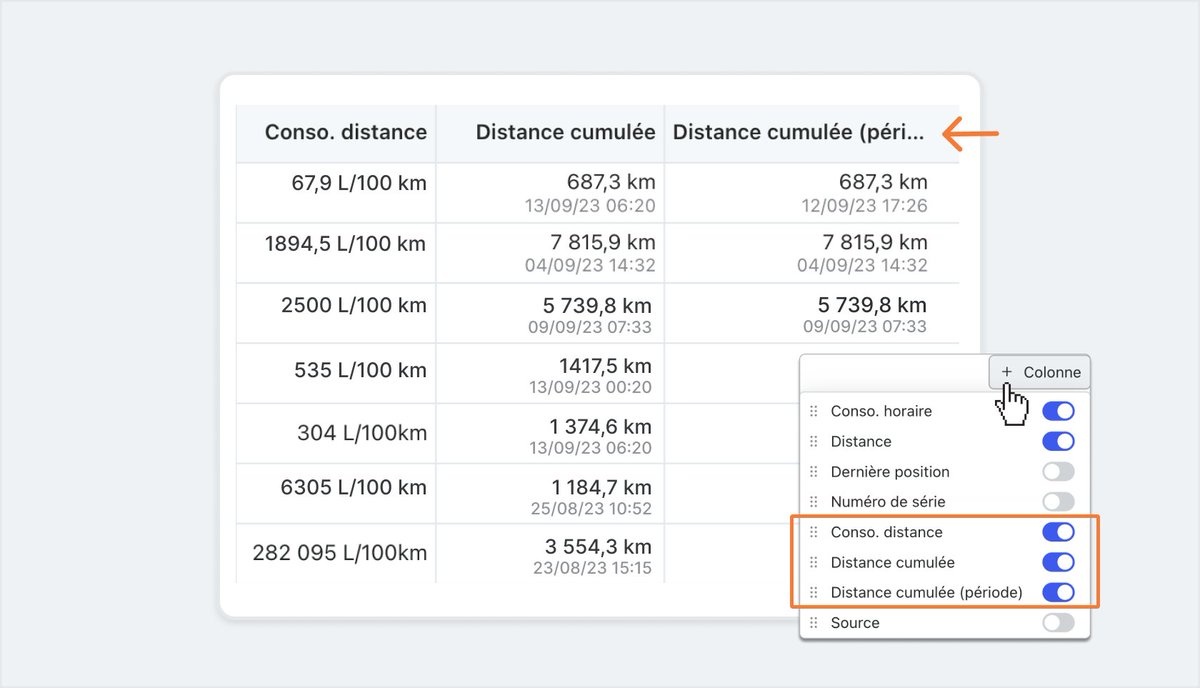Select the 1894,5 L/100 km cell
The height and width of the screenshot is (688, 1200).
click(x=336, y=253)
